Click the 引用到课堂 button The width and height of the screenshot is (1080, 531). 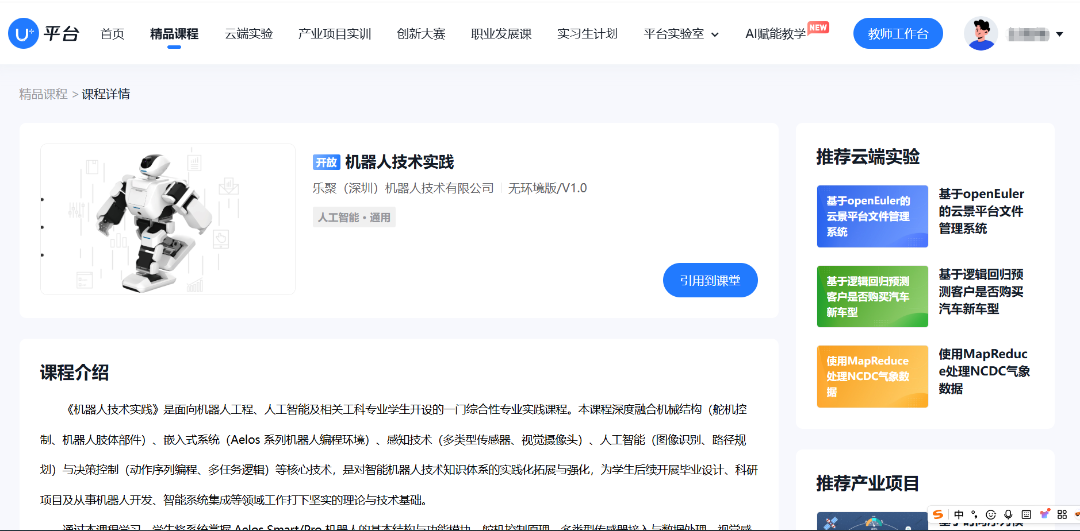tap(710, 280)
